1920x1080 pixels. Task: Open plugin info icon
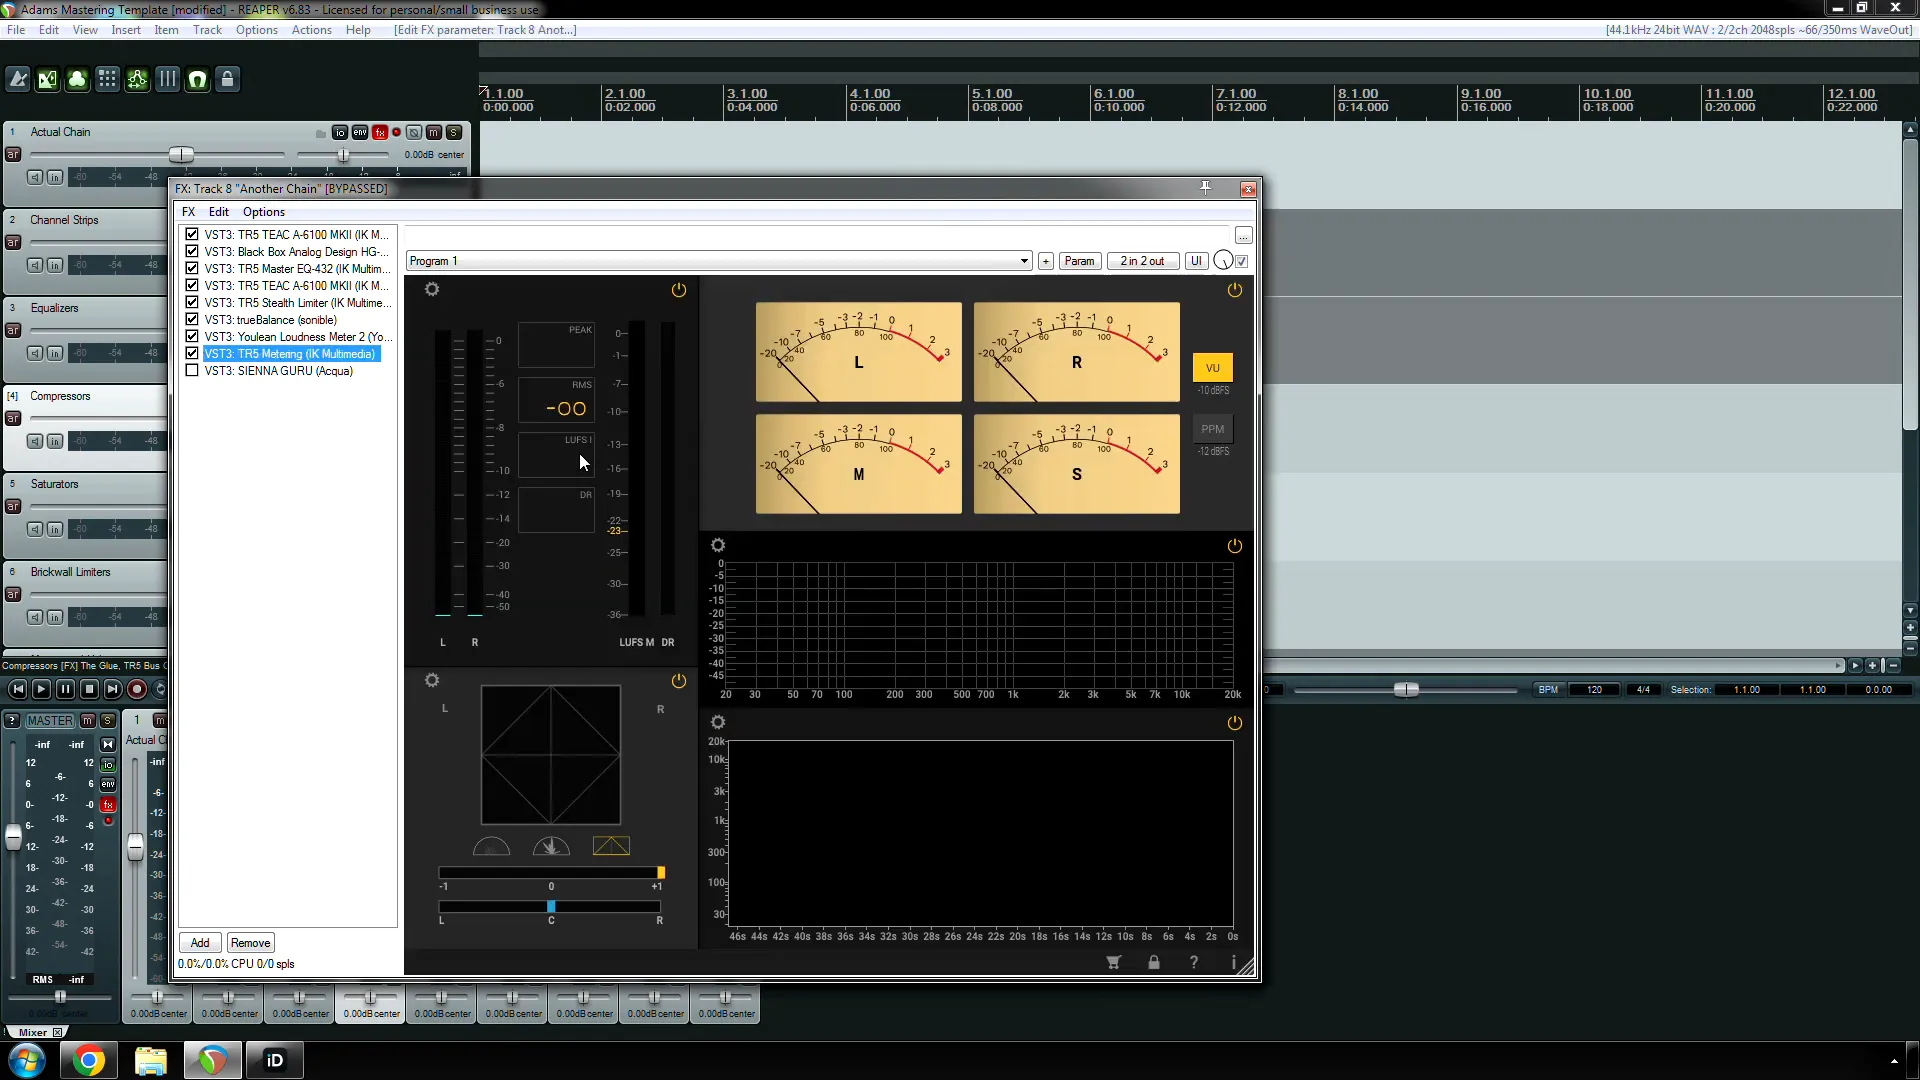[x=1234, y=962]
